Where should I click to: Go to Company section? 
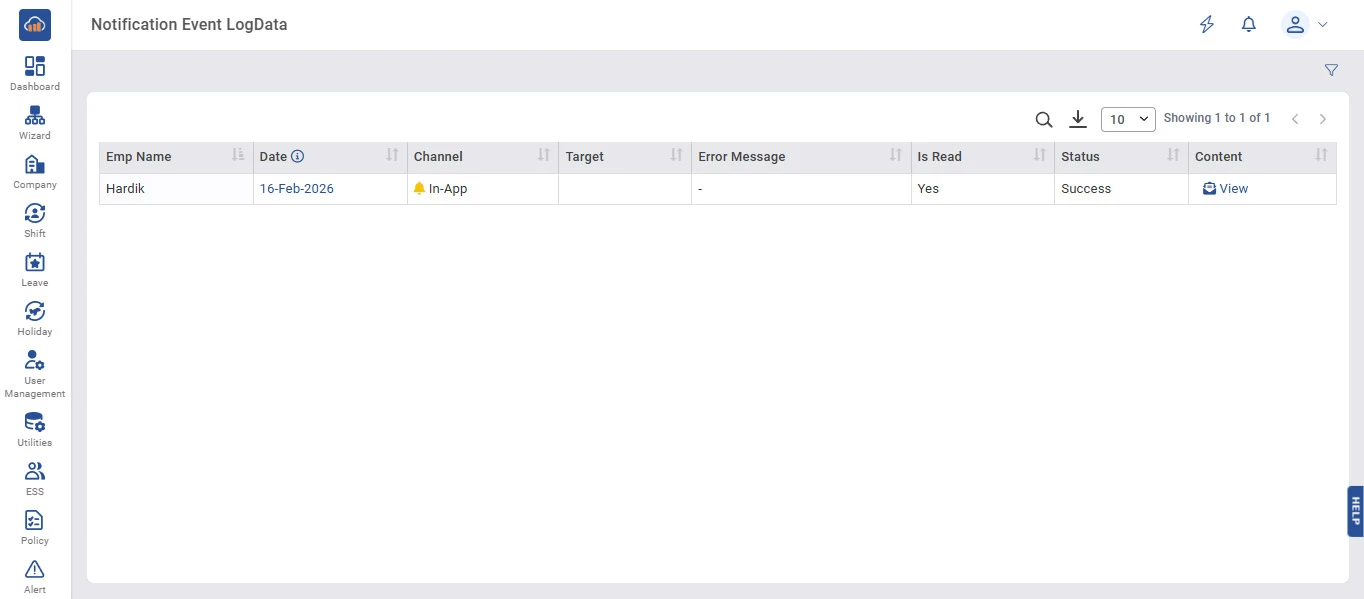click(x=35, y=170)
